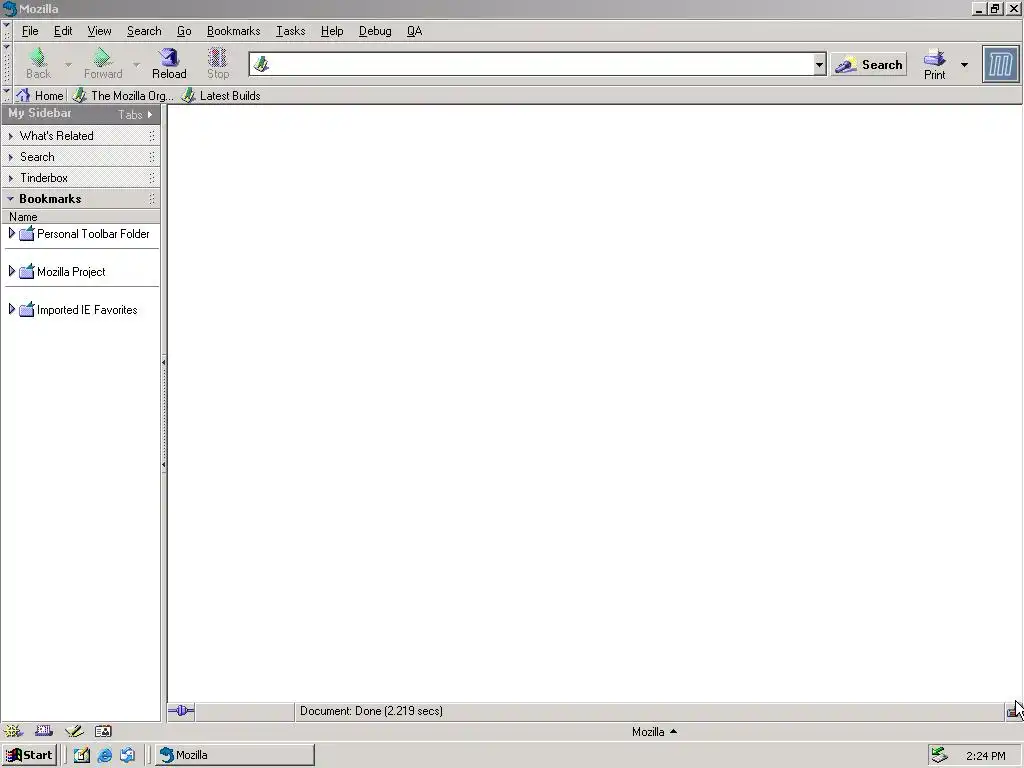The image size is (1024, 768).
Task: Click the Forward navigation arrow icon
Action: [102, 57]
